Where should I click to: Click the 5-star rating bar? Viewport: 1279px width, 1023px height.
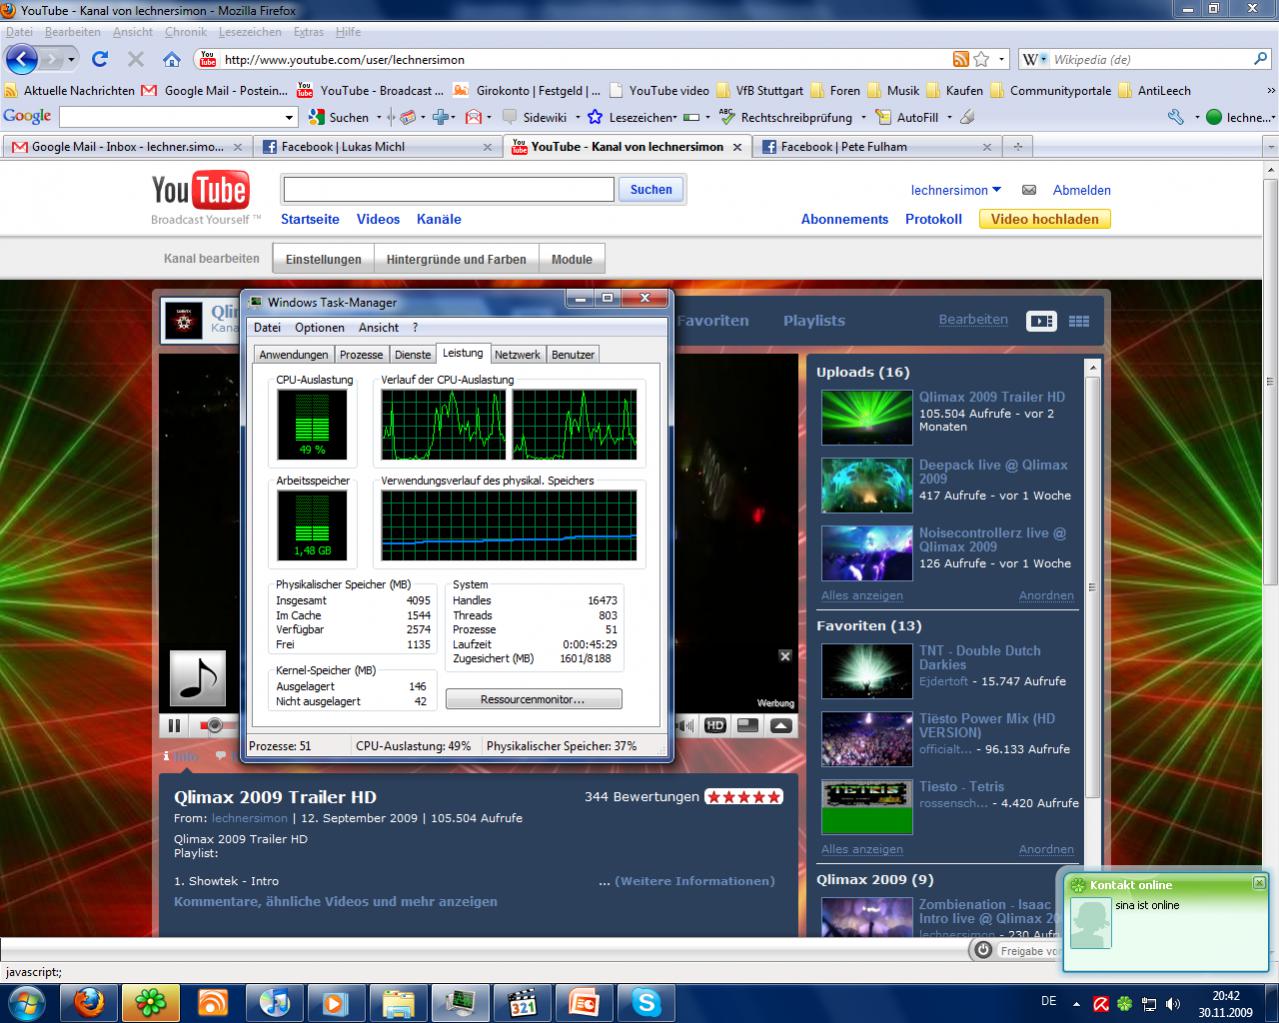744,797
